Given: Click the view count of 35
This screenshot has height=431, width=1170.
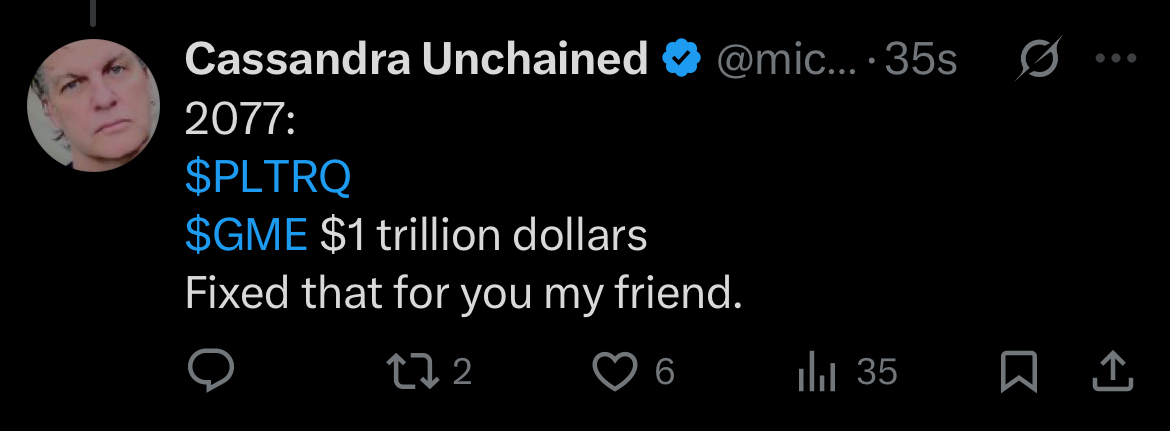Looking at the screenshot, I should 877,371.
